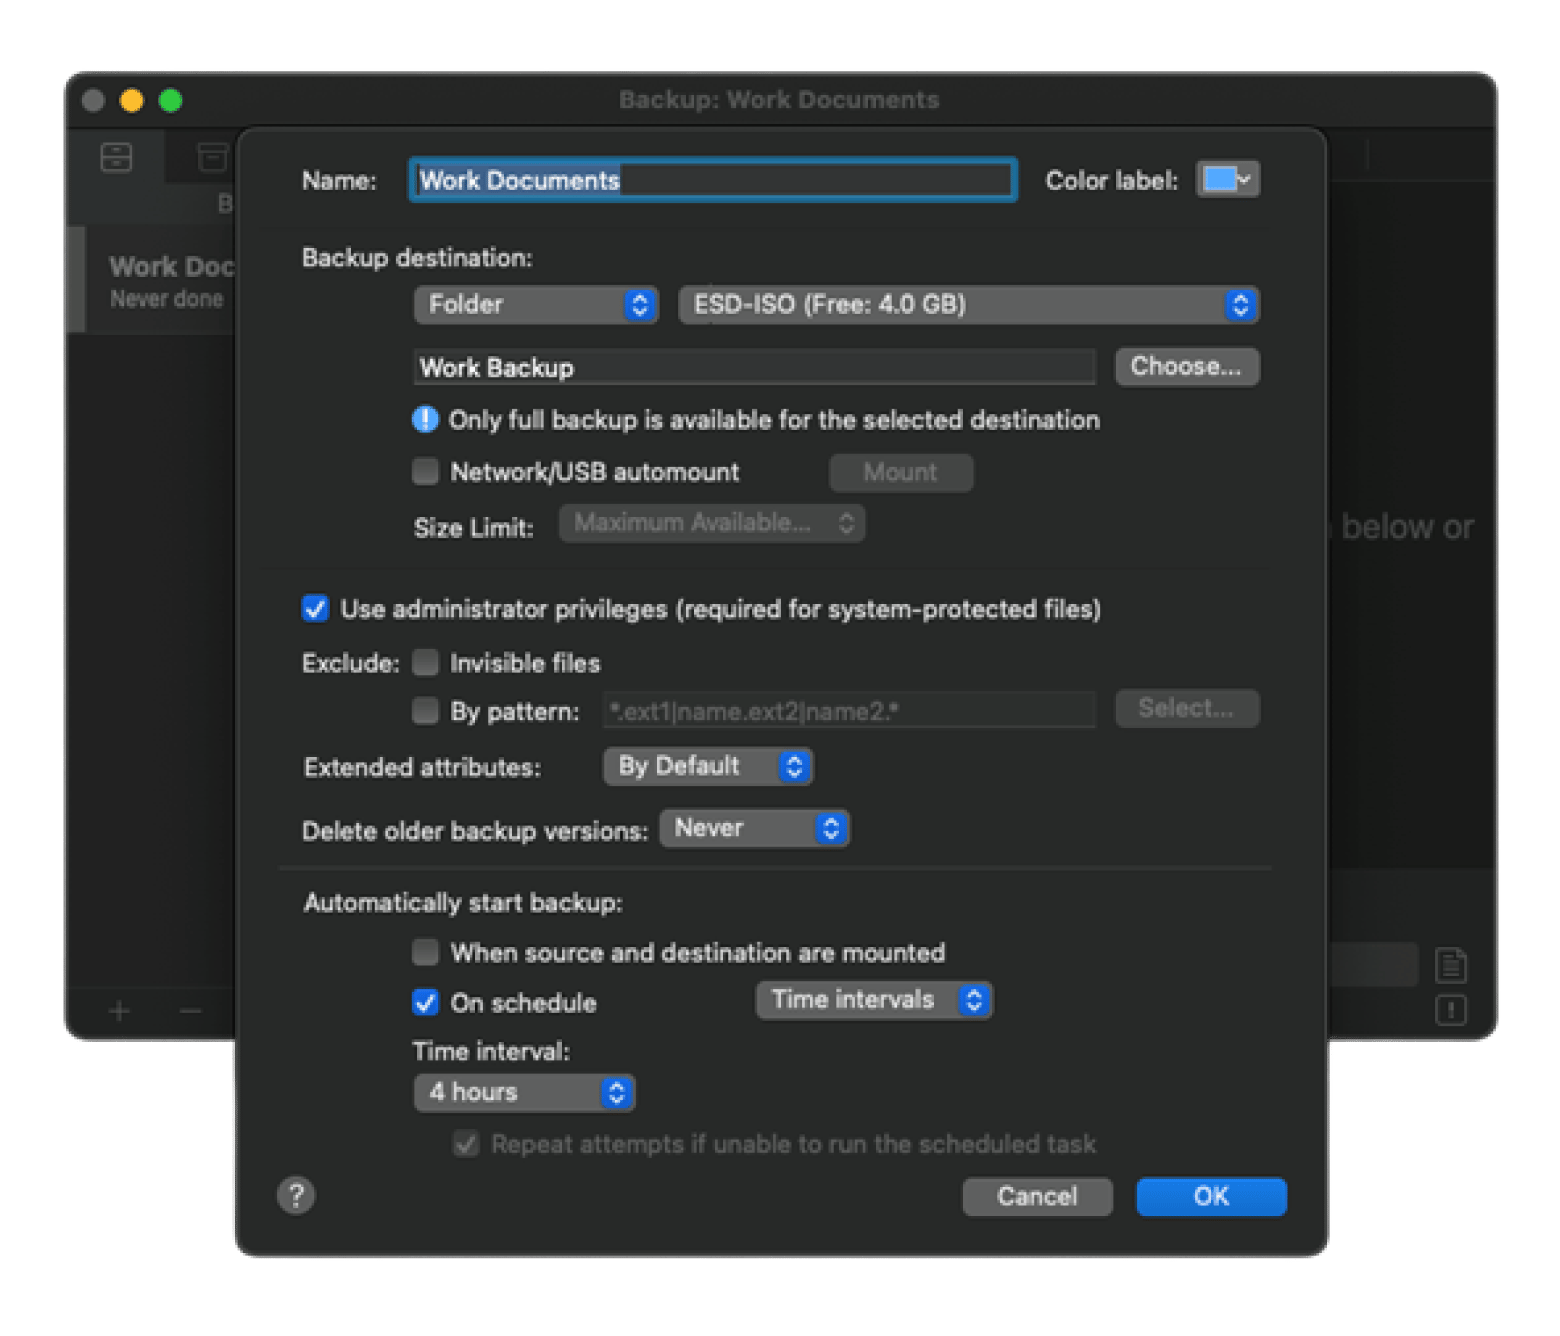1560x1336 pixels.
Task: Select the backup tasks drawer icon
Action: click(117, 157)
